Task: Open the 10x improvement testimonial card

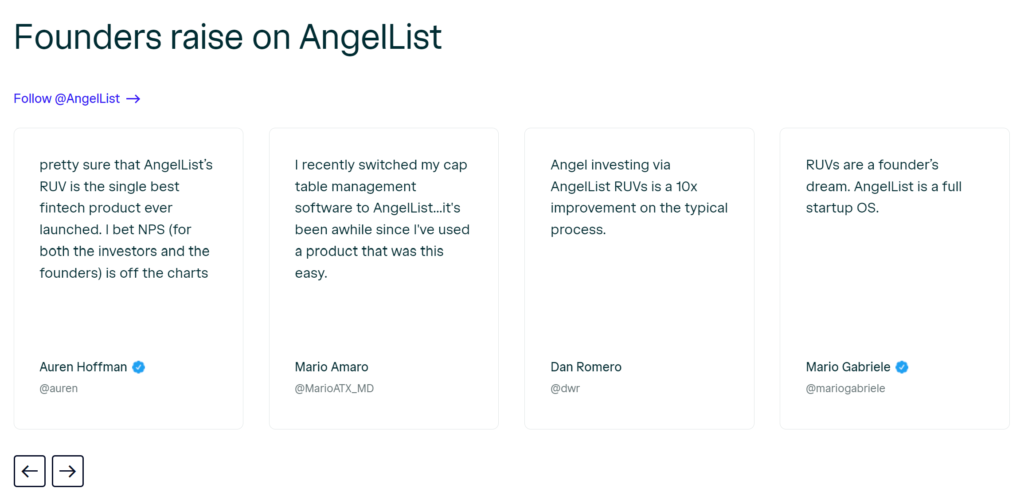Action: tap(639, 279)
